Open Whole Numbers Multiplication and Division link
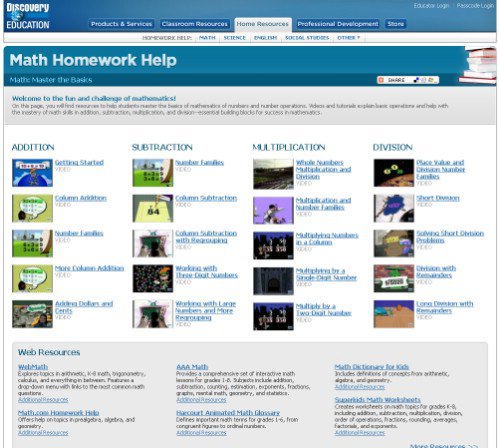Image resolution: width=499 pixels, height=448 pixels. (323, 169)
